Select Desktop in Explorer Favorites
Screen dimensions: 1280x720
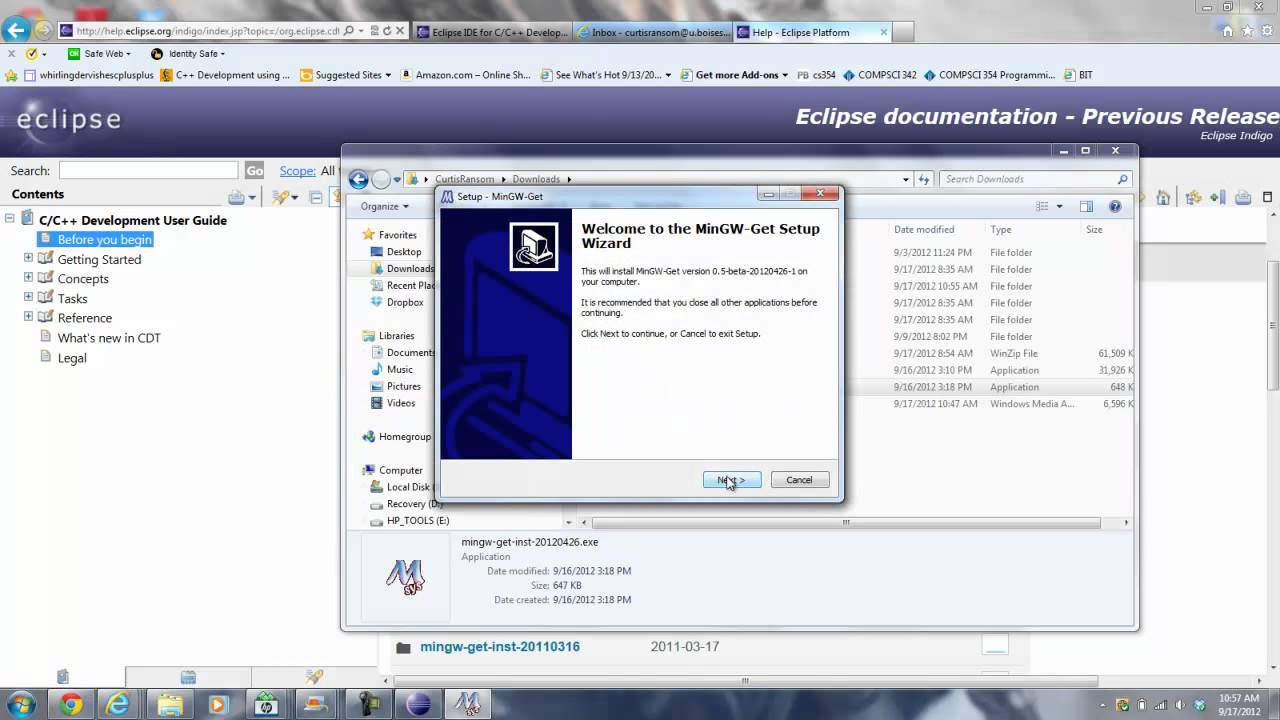(x=403, y=252)
